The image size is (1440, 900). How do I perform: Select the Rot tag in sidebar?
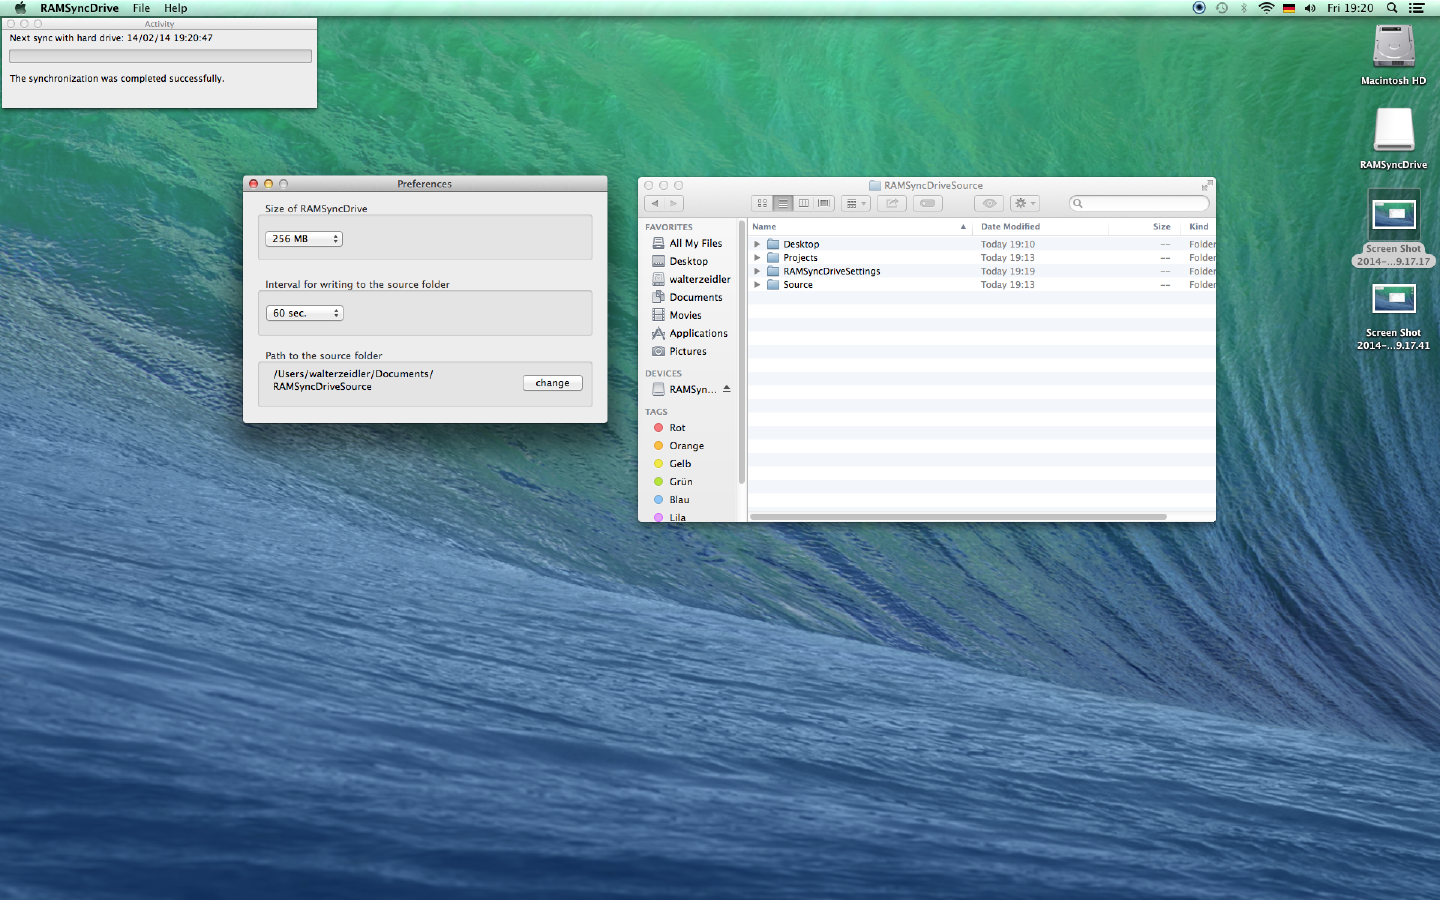[x=677, y=428]
